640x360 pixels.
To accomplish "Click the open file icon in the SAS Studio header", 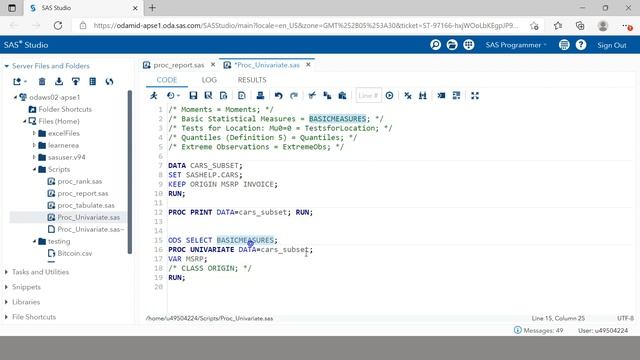I will point(452,45).
